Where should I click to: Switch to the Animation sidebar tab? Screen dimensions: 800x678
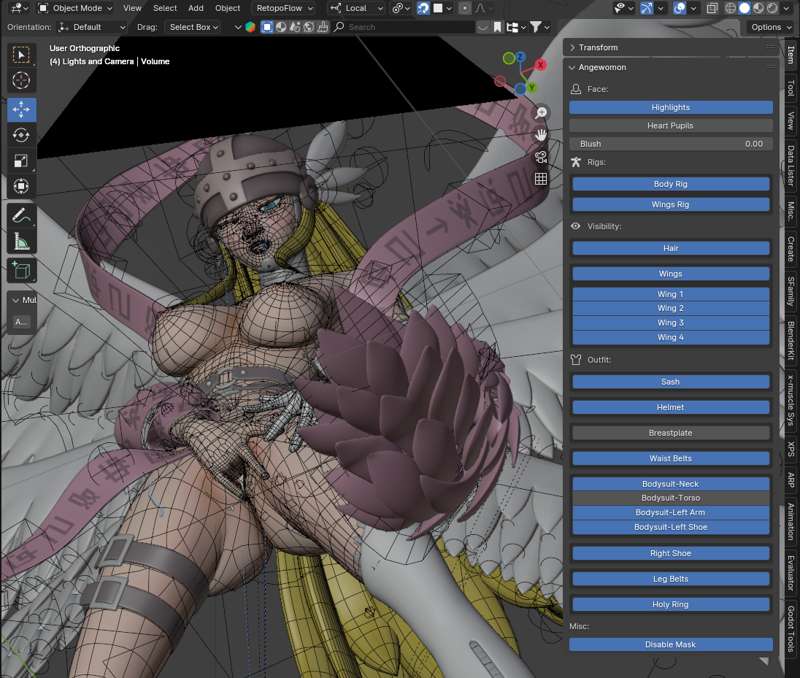791,521
